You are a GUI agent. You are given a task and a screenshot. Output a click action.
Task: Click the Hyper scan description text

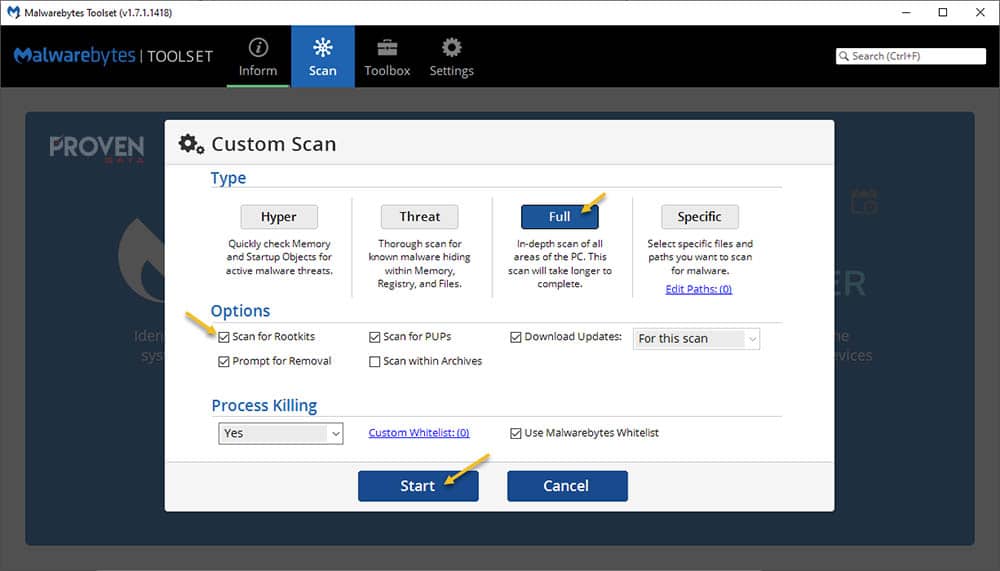coord(279,257)
